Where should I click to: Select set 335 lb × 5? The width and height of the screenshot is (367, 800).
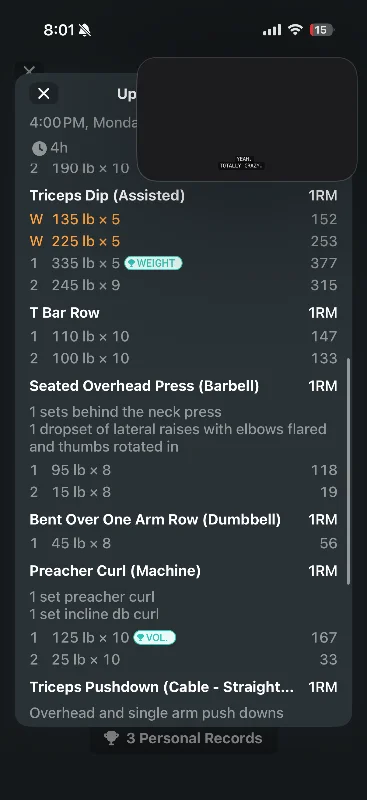pos(183,263)
